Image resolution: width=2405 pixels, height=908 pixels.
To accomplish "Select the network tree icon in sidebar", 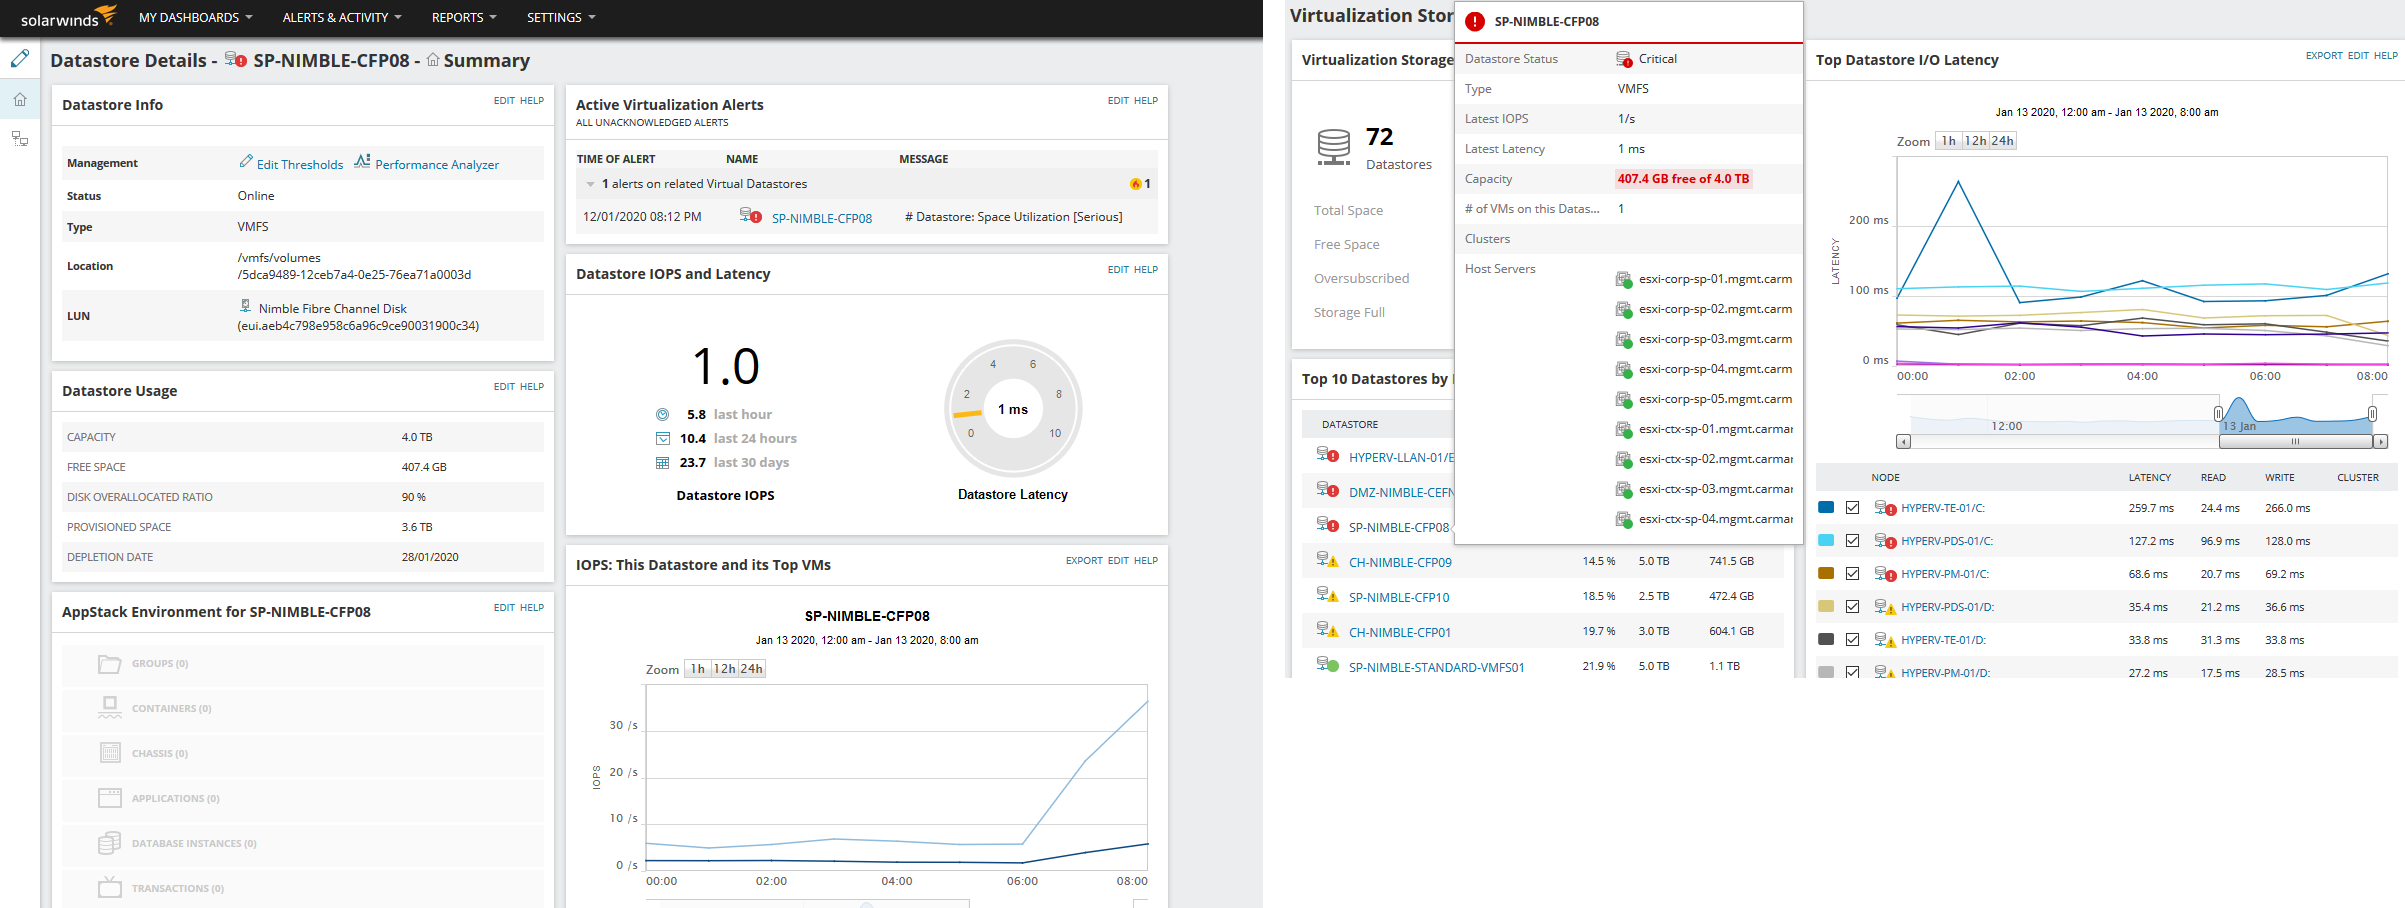I will click(20, 139).
